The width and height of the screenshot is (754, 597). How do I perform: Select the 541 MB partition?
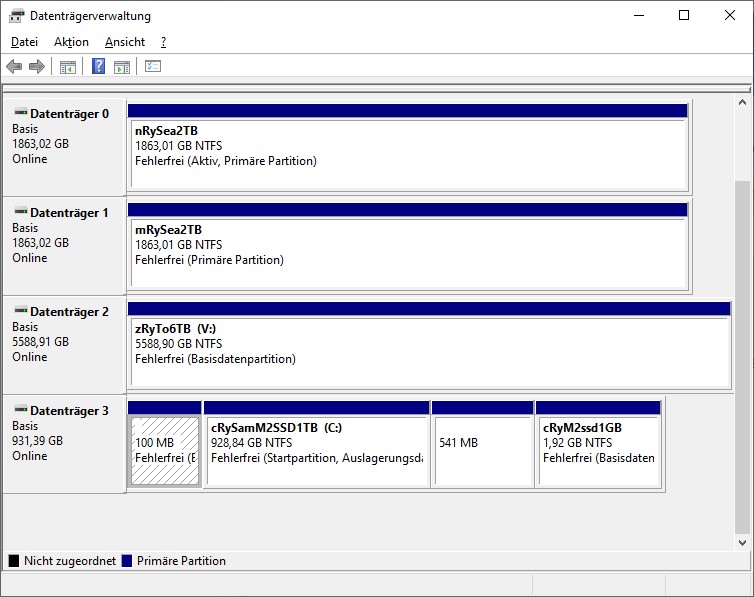(x=482, y=450)
